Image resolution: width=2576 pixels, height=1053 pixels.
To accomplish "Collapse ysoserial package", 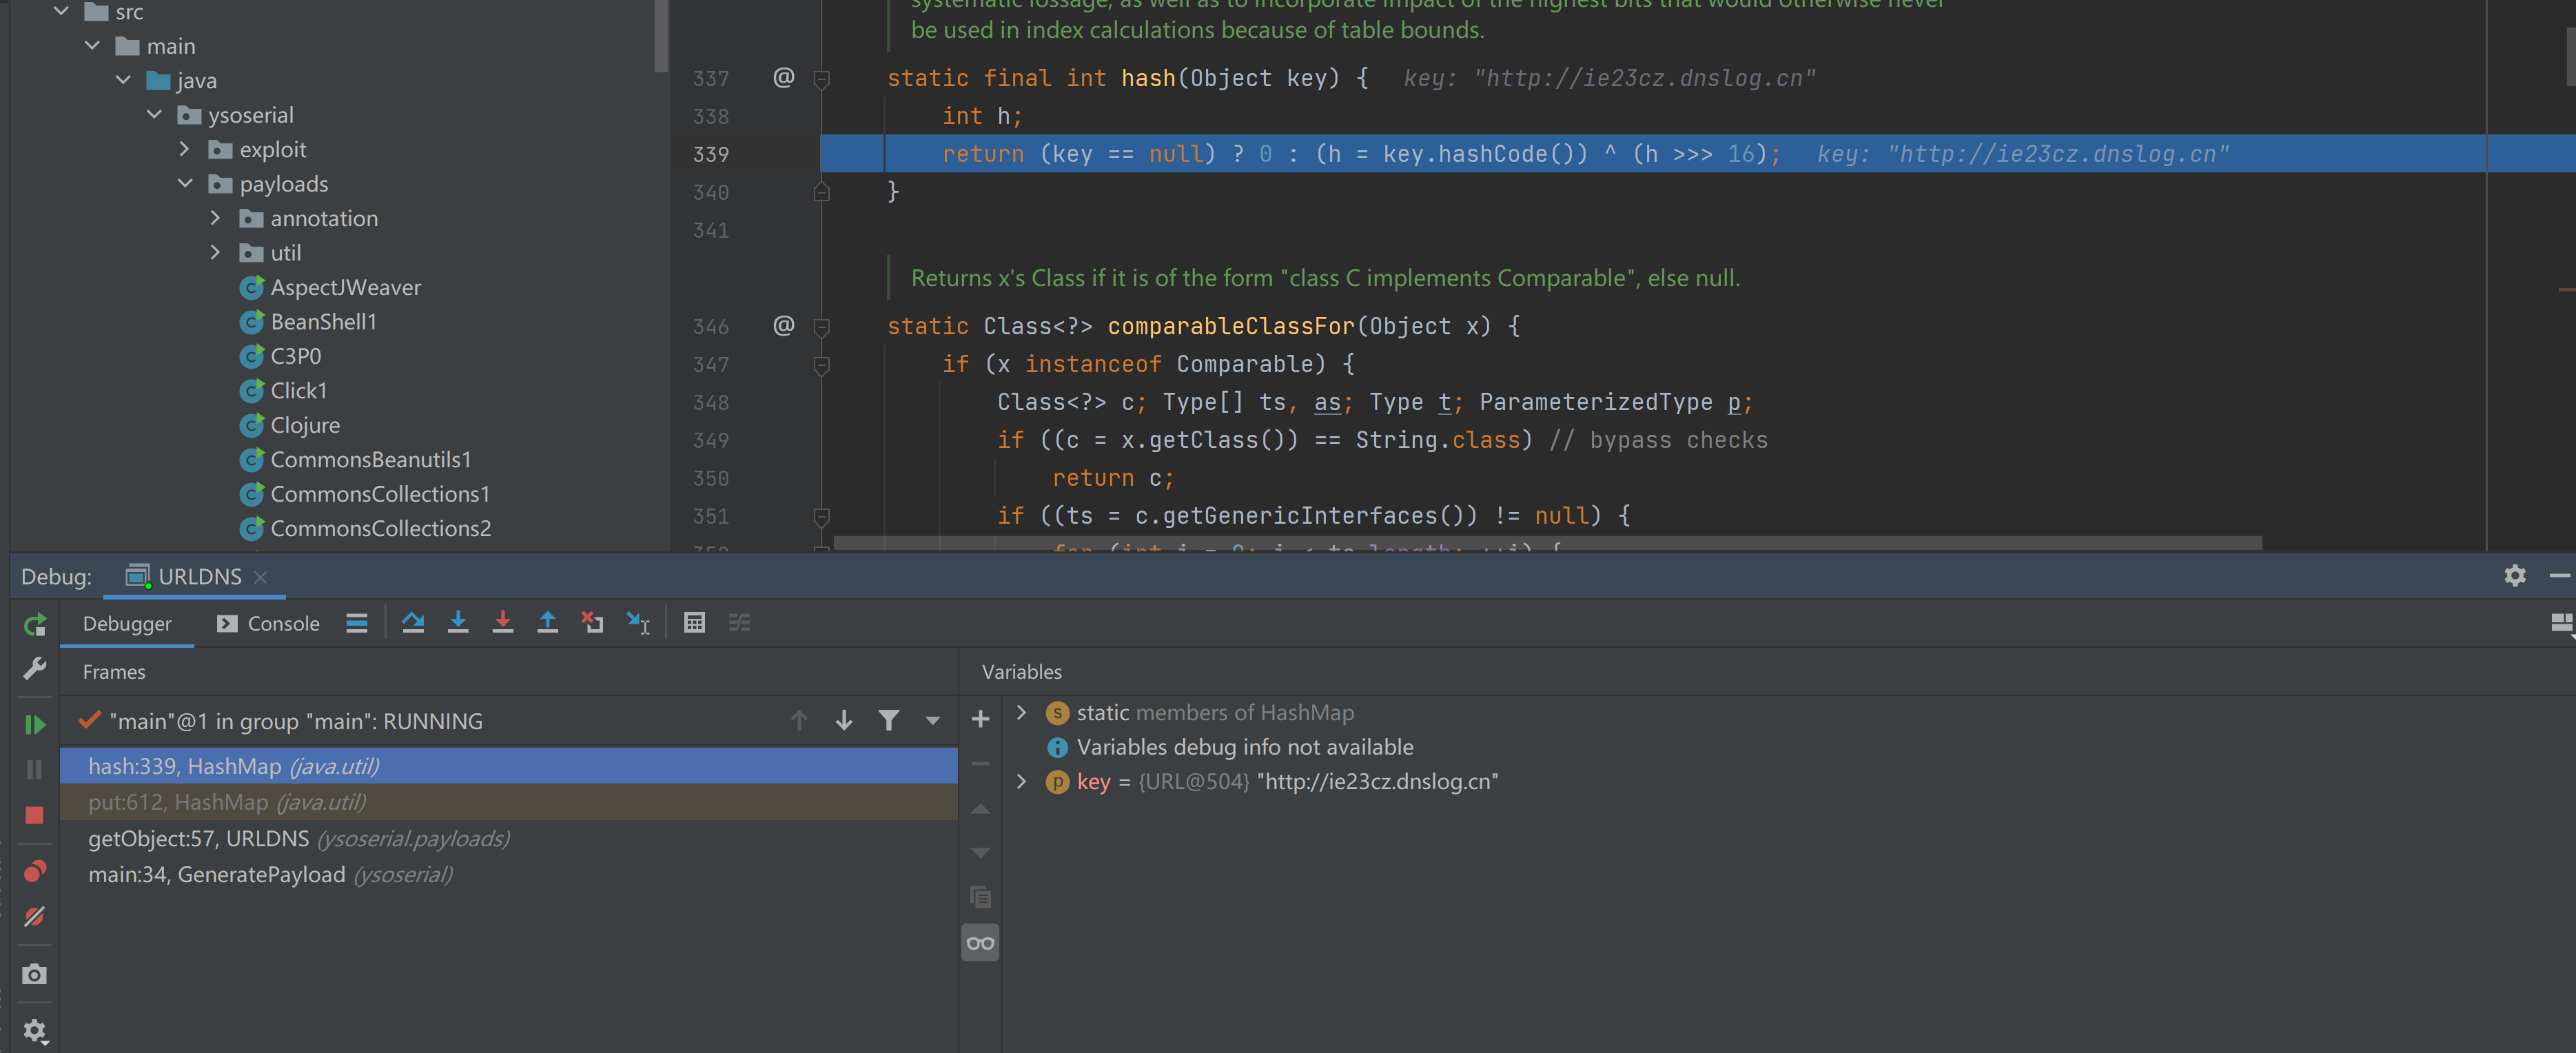I will [x=154, y=115].
